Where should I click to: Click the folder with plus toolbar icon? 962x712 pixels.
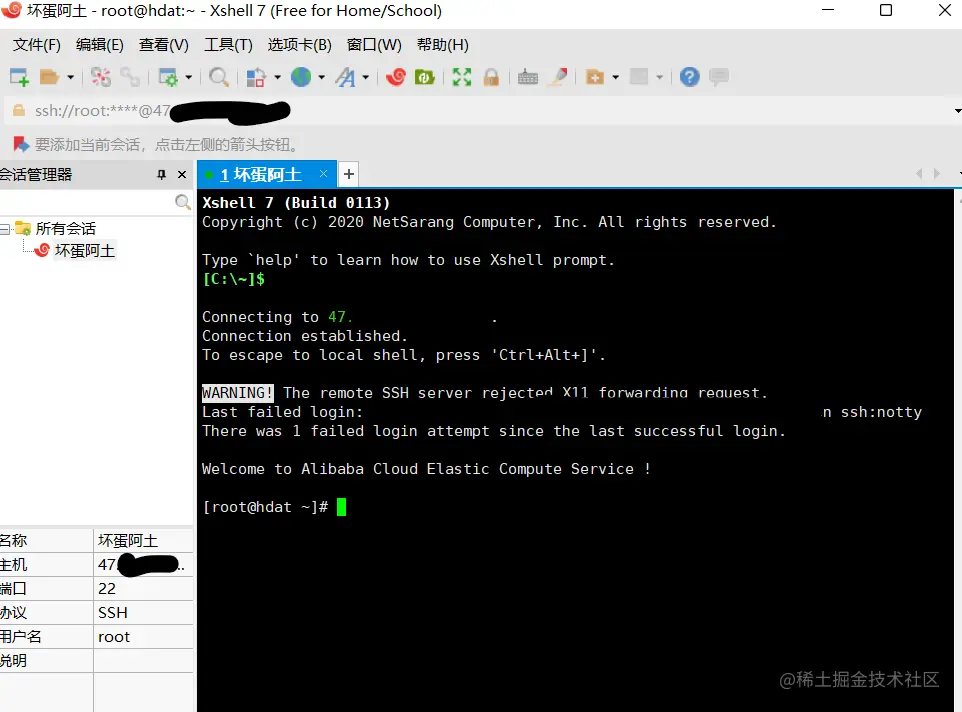pos(595,77)
